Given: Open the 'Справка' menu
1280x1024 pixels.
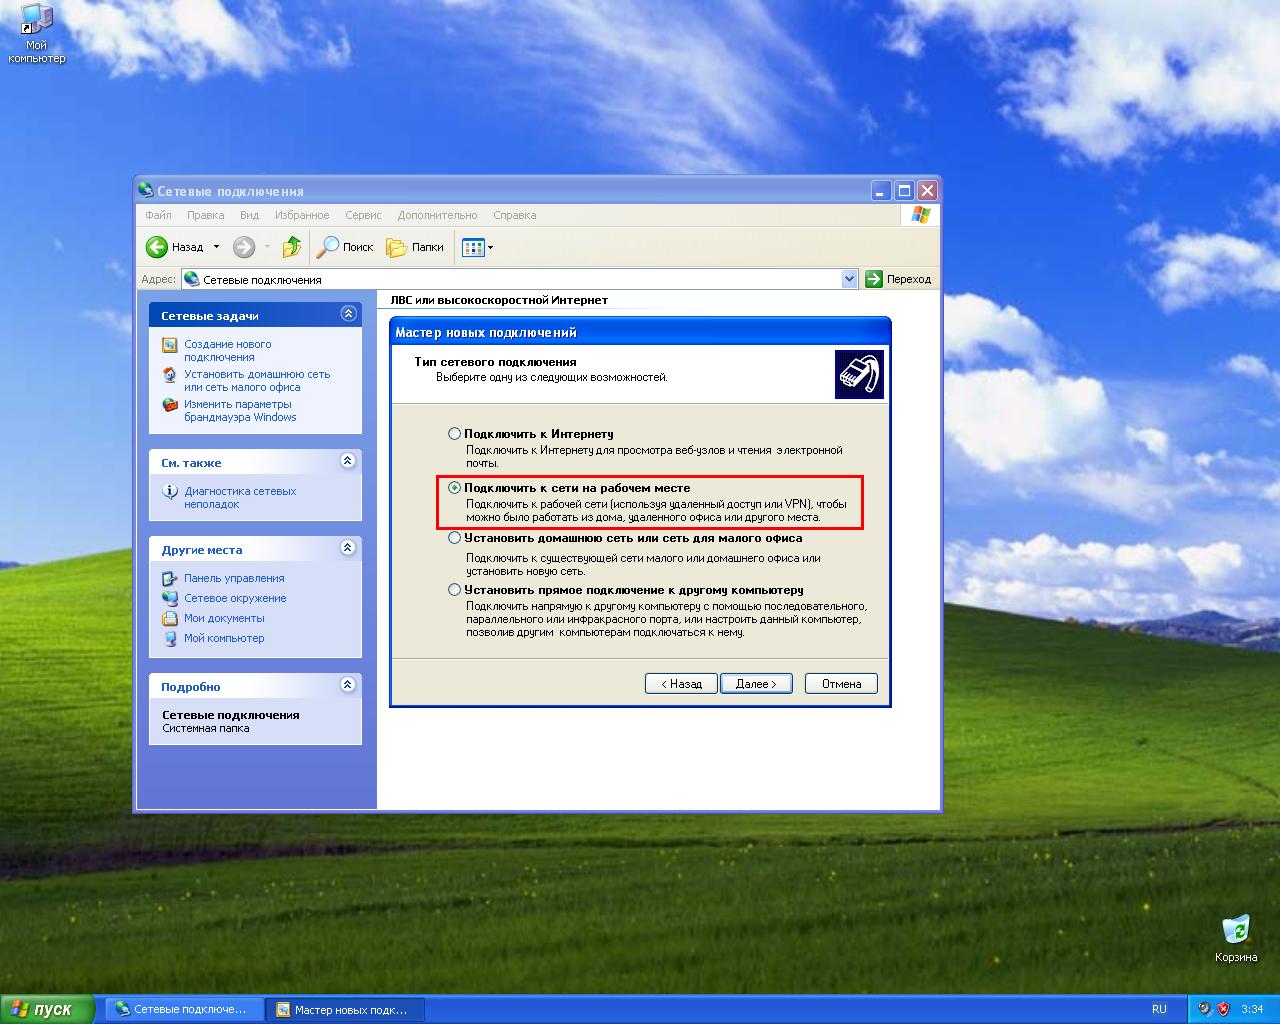Looking at the screenshot, I should pos(514,215).
